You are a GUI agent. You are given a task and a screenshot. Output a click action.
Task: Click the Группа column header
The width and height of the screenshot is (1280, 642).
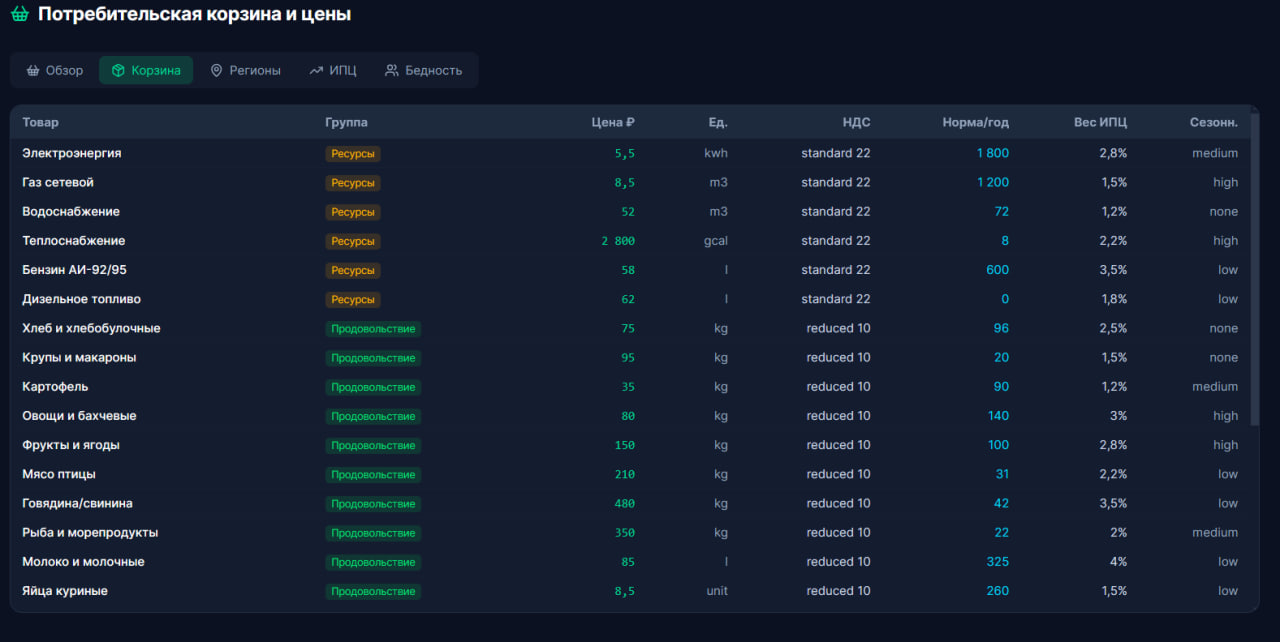click(346, 123)
